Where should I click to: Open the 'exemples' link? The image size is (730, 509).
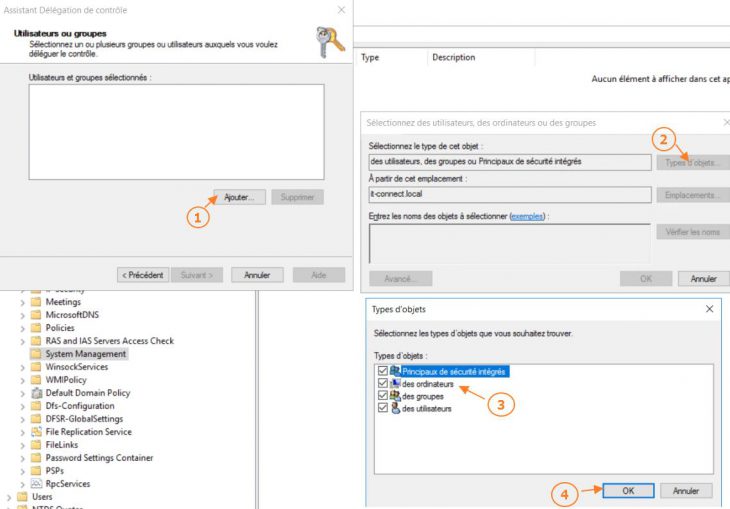(x=526, y=216)
